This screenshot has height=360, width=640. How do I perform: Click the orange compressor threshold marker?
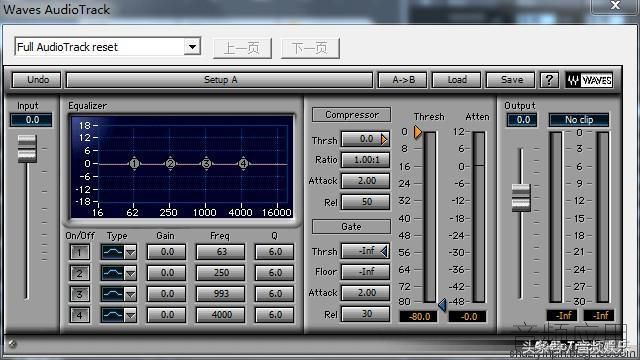tap(418, 132)
